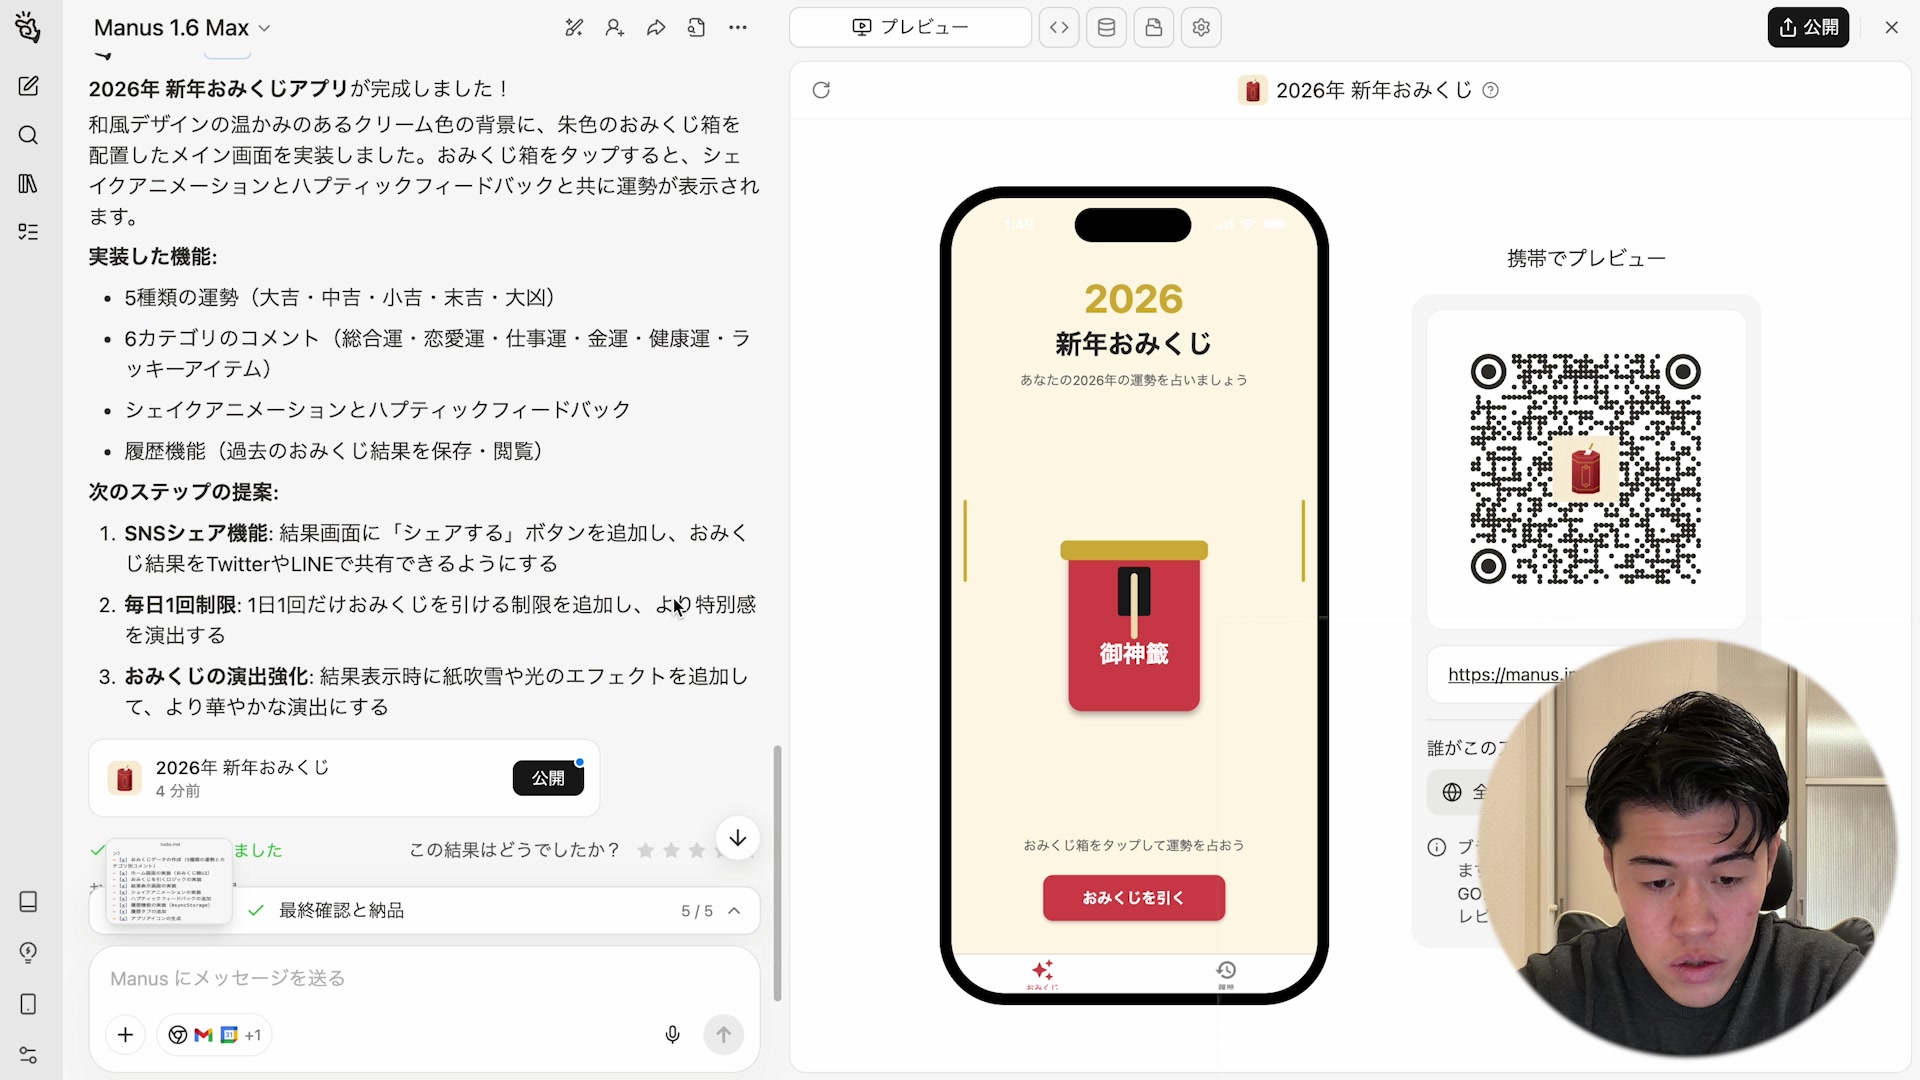
Task: Collapse the 最終確認と納品 steps panel
Action: tap(734, 911)
